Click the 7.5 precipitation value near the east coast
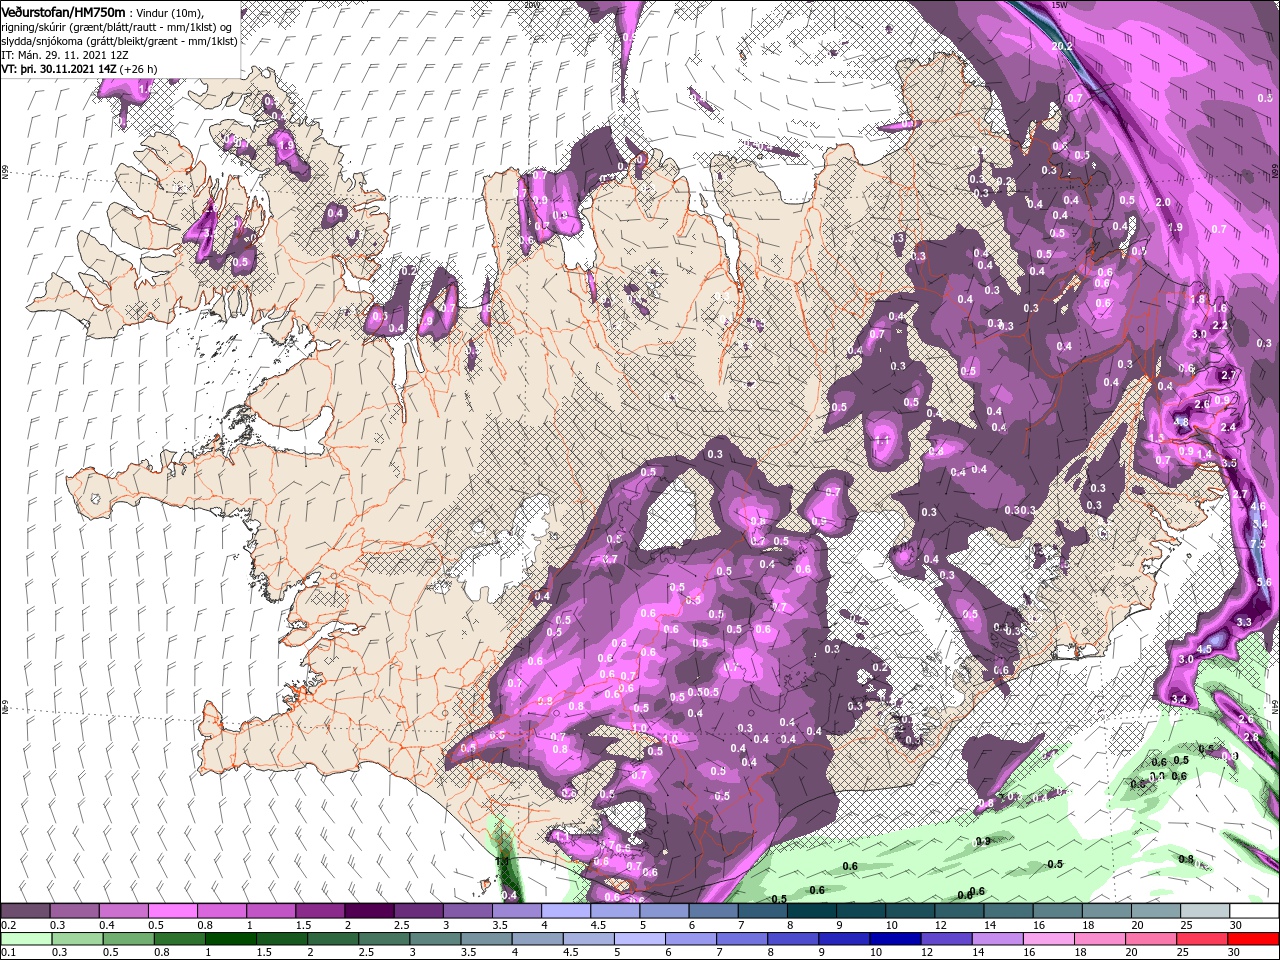The image size is (1280, 960). pyautogui.click(x=1258, y=543)
